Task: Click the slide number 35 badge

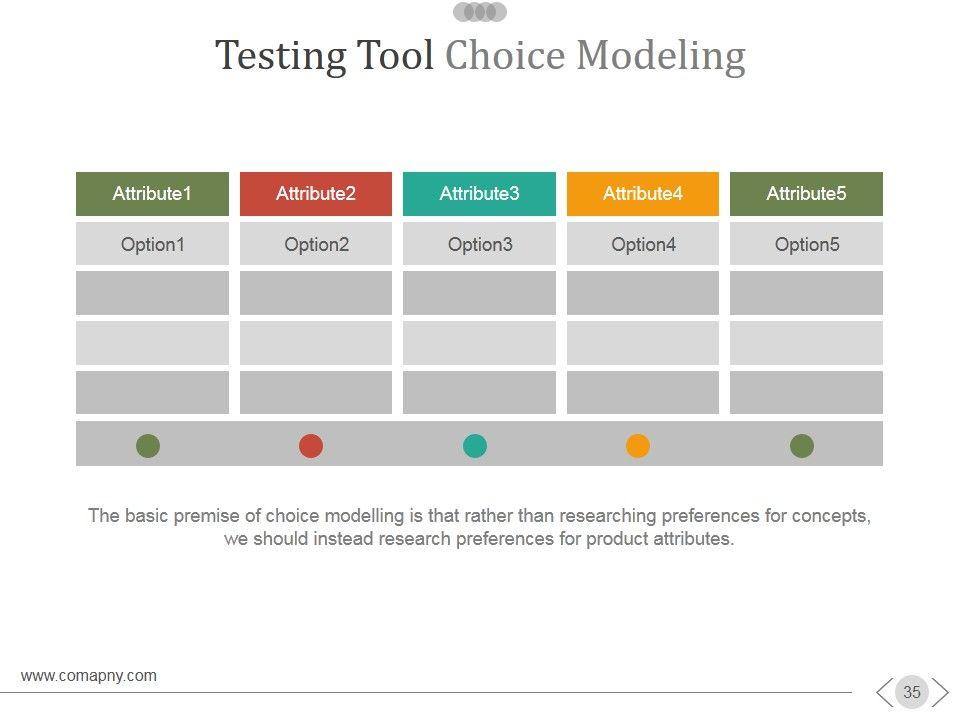Action: coord(912,692)
